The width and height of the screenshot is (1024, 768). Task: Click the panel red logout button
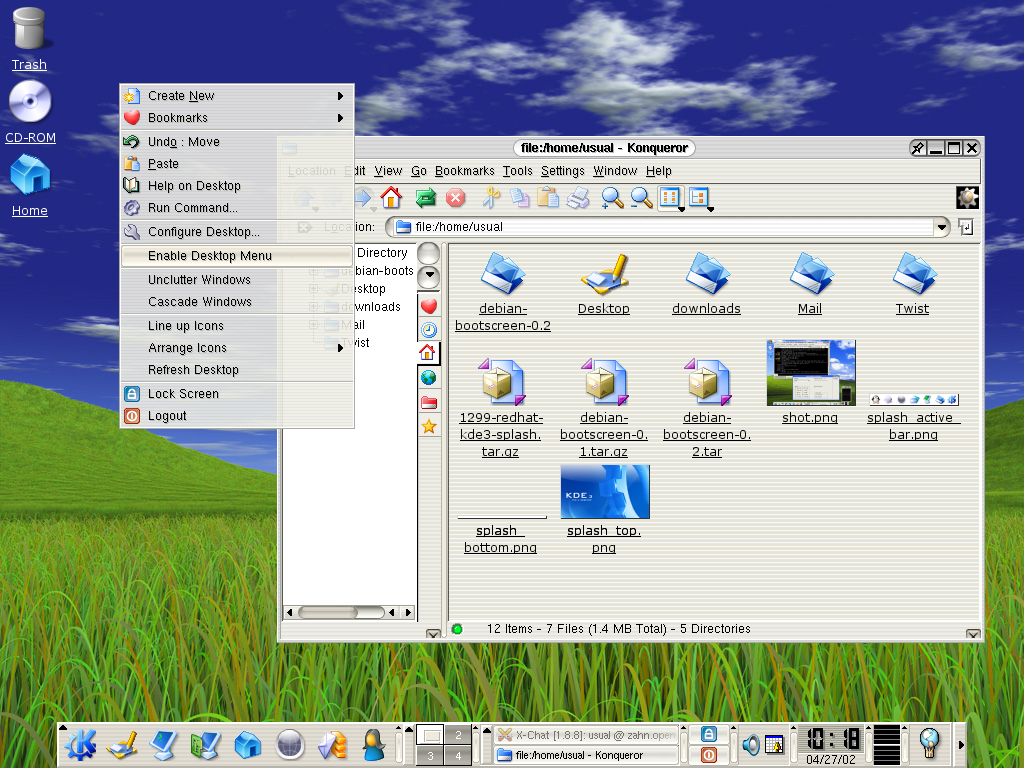709,755
